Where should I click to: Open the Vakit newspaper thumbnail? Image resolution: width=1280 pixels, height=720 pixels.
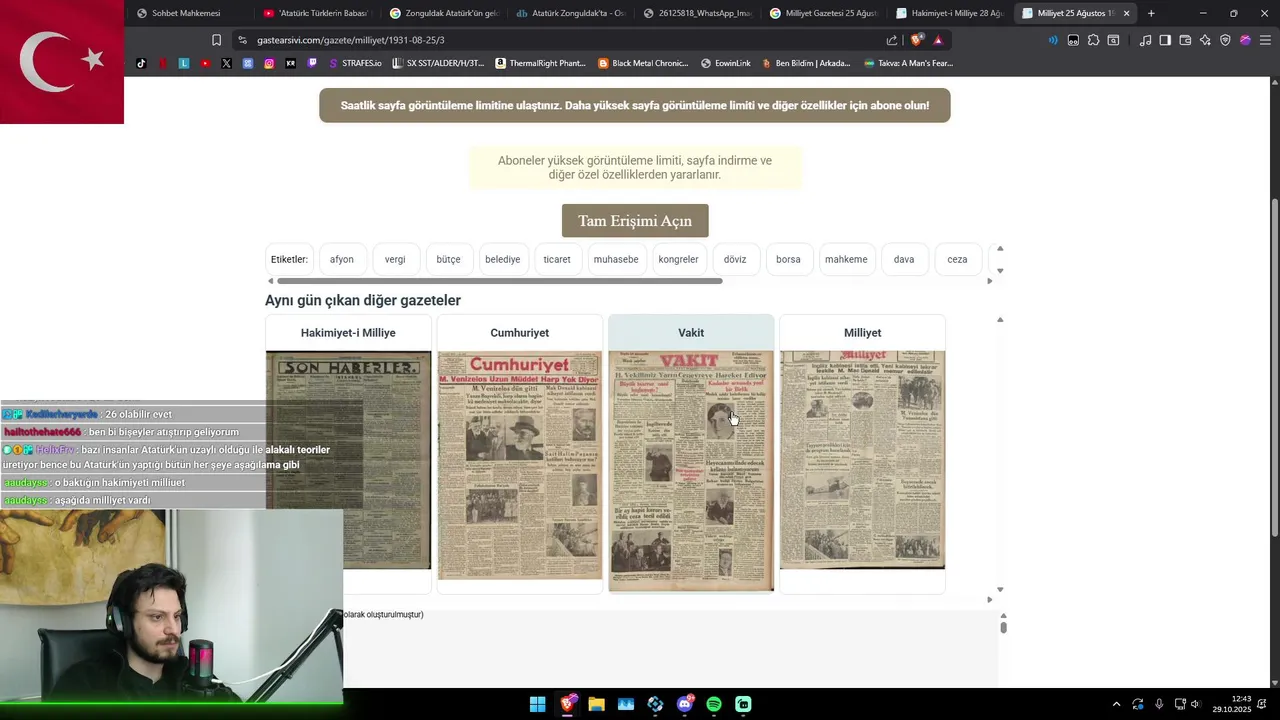tap(691, 470)
